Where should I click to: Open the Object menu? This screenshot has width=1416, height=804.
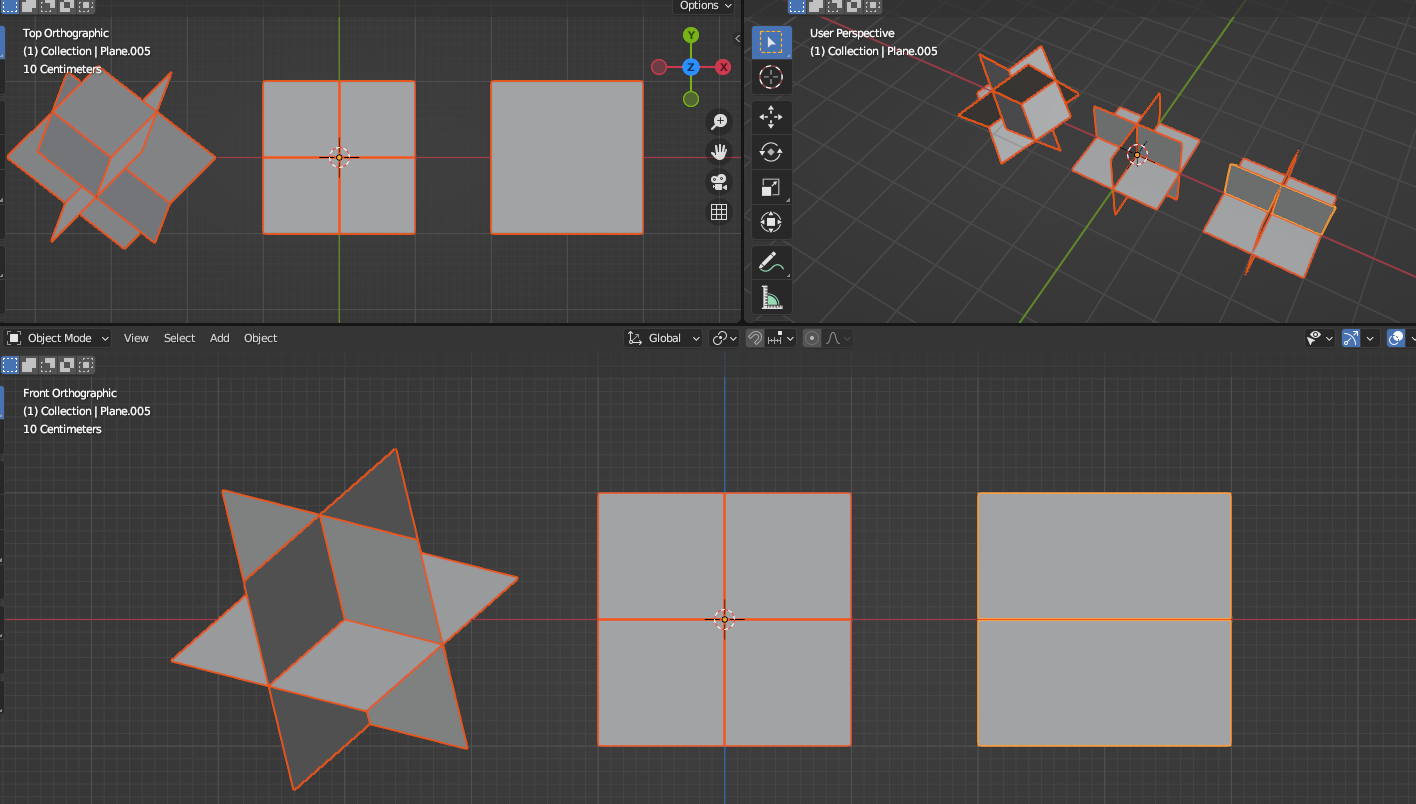260,338
